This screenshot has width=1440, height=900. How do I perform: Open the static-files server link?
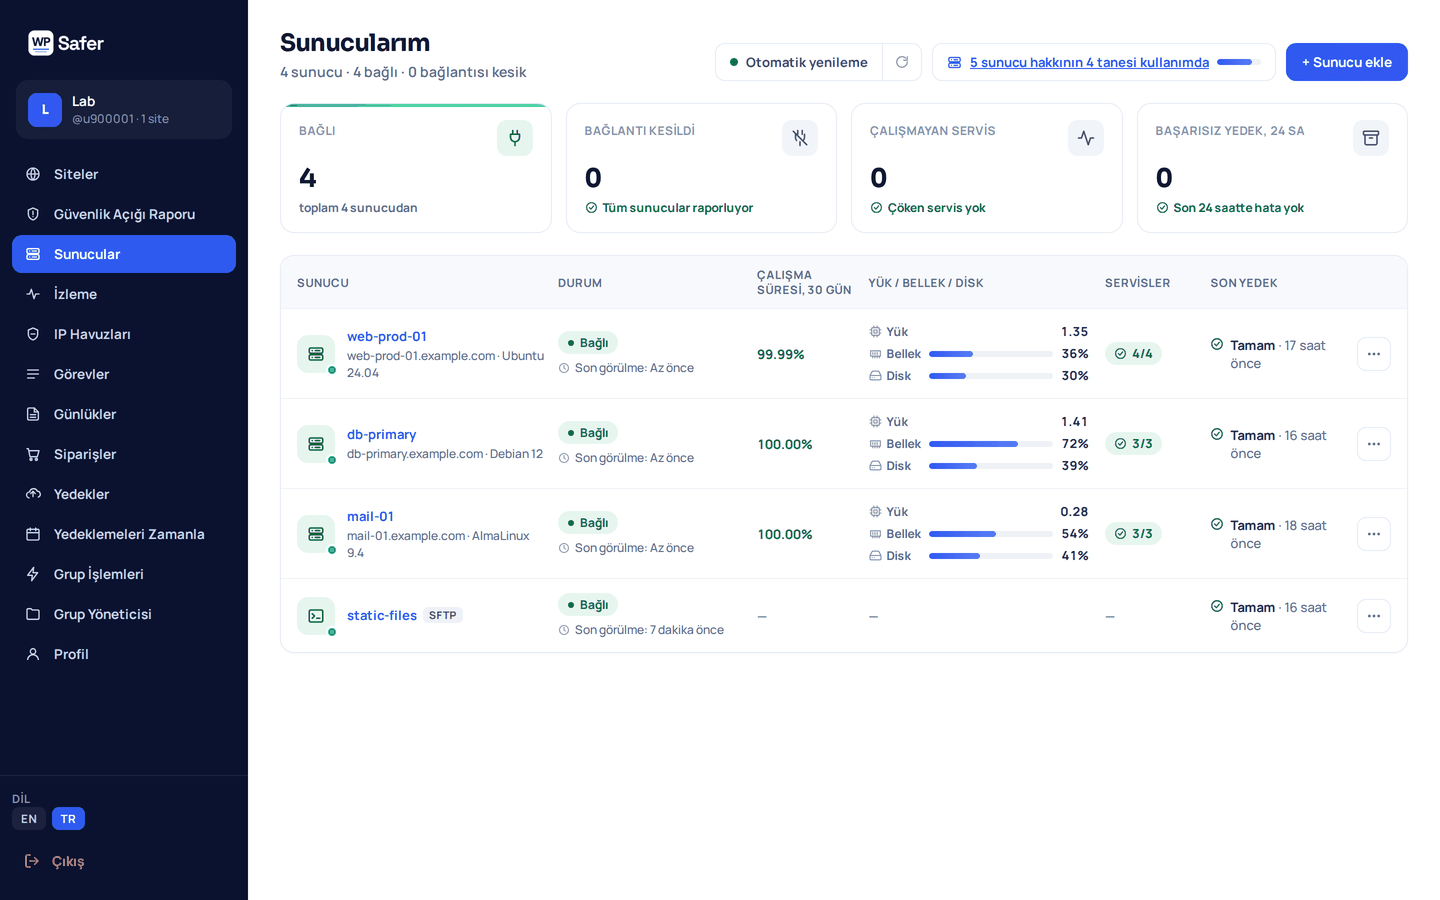tap(382, 615)
